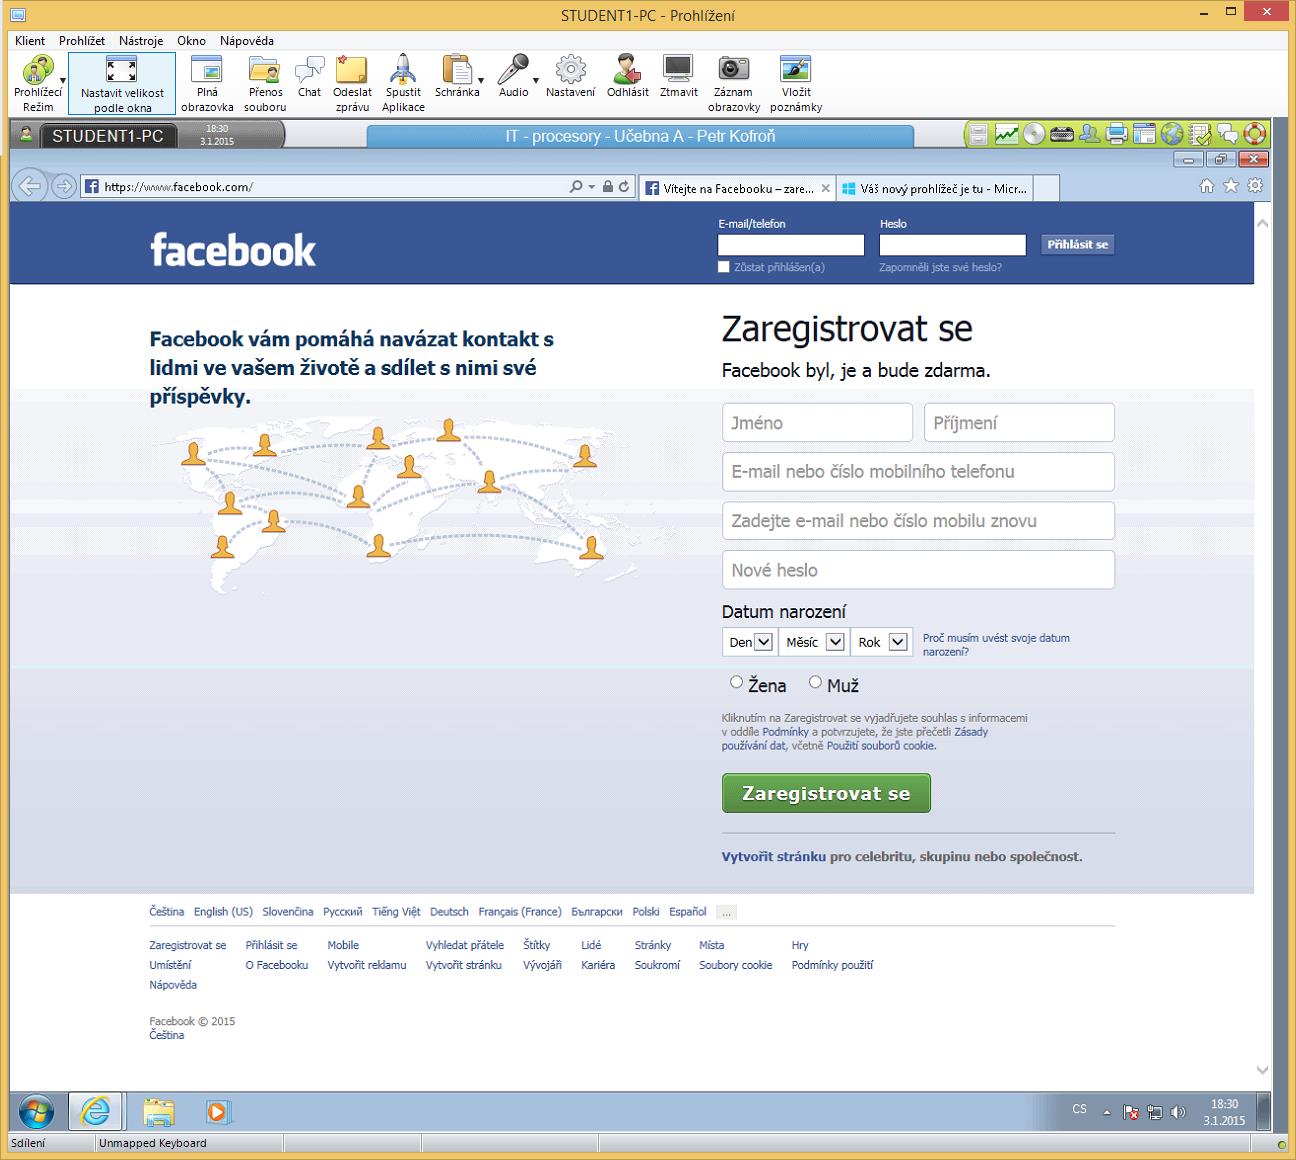Open address bar search dropdown arrow
This screenshot has height=1160, width=1296.
click(x=591, y=187)
